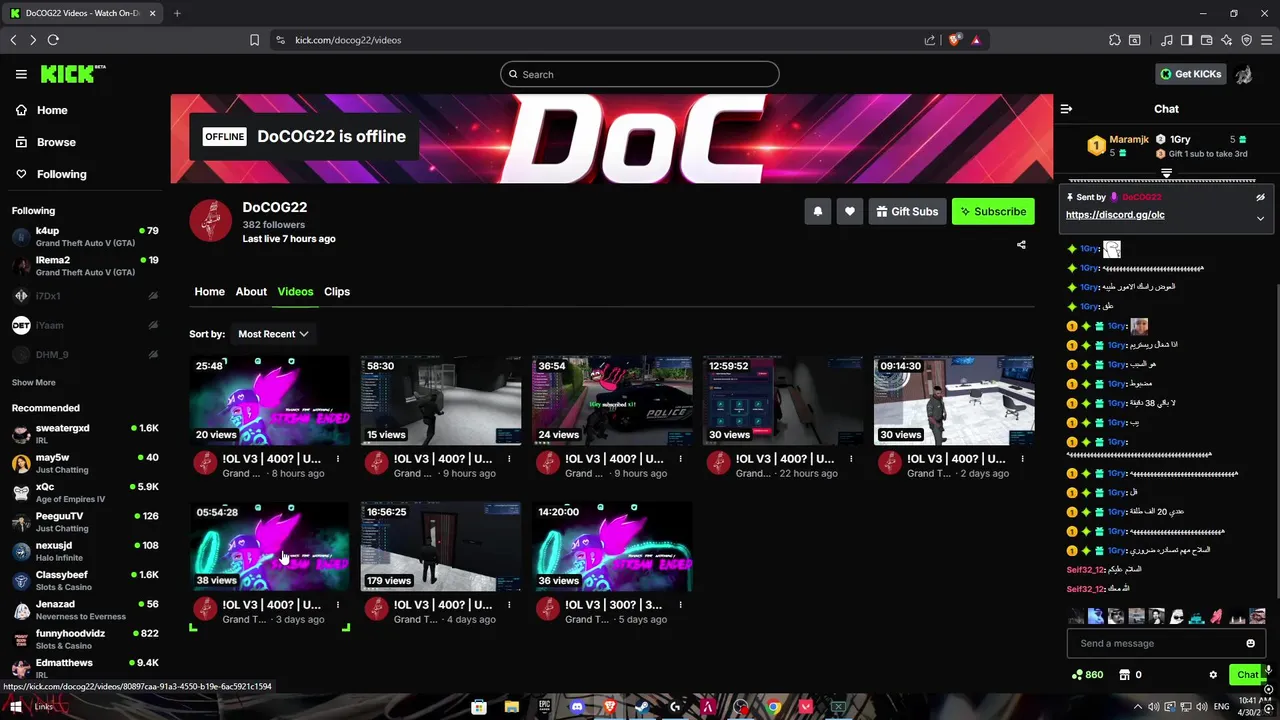
Task: Click the share icon below Subscribe
Action: [x=1021, y=245]
